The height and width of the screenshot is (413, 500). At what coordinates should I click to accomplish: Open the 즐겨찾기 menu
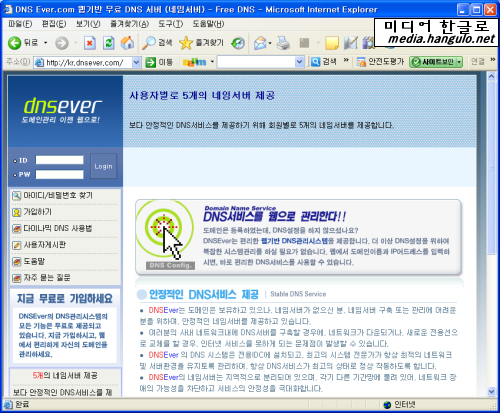click(x=129, y=24)
